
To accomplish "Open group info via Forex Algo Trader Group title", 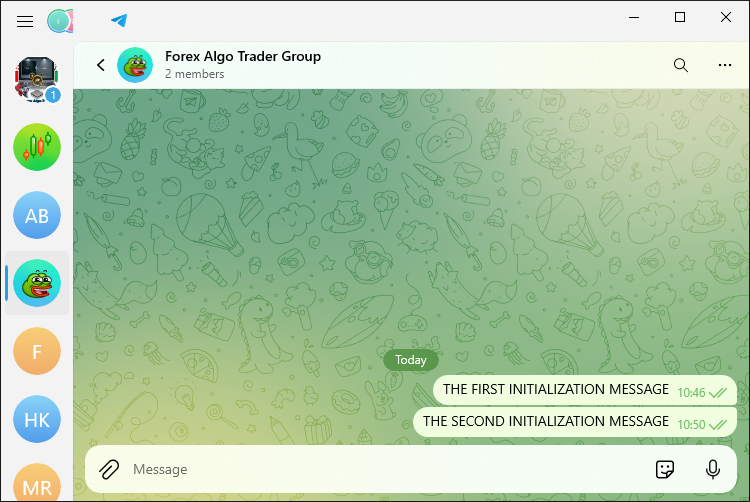I will (x=243, y=56).
